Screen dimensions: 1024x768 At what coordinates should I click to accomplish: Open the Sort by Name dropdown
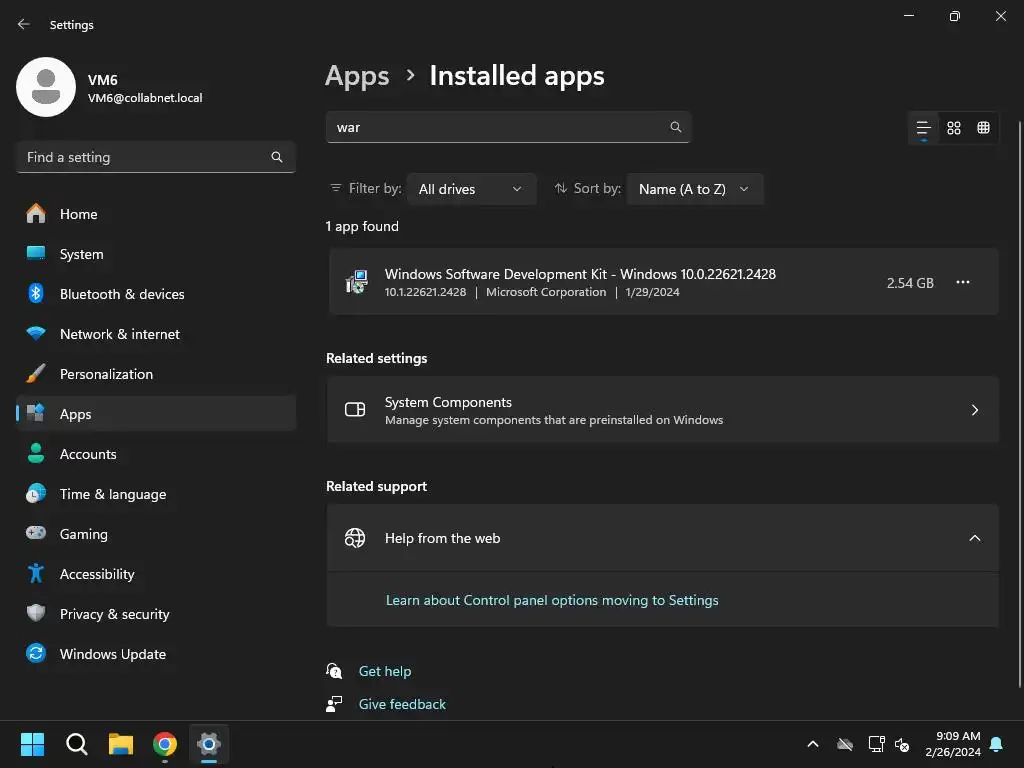[x=694, y=189]
